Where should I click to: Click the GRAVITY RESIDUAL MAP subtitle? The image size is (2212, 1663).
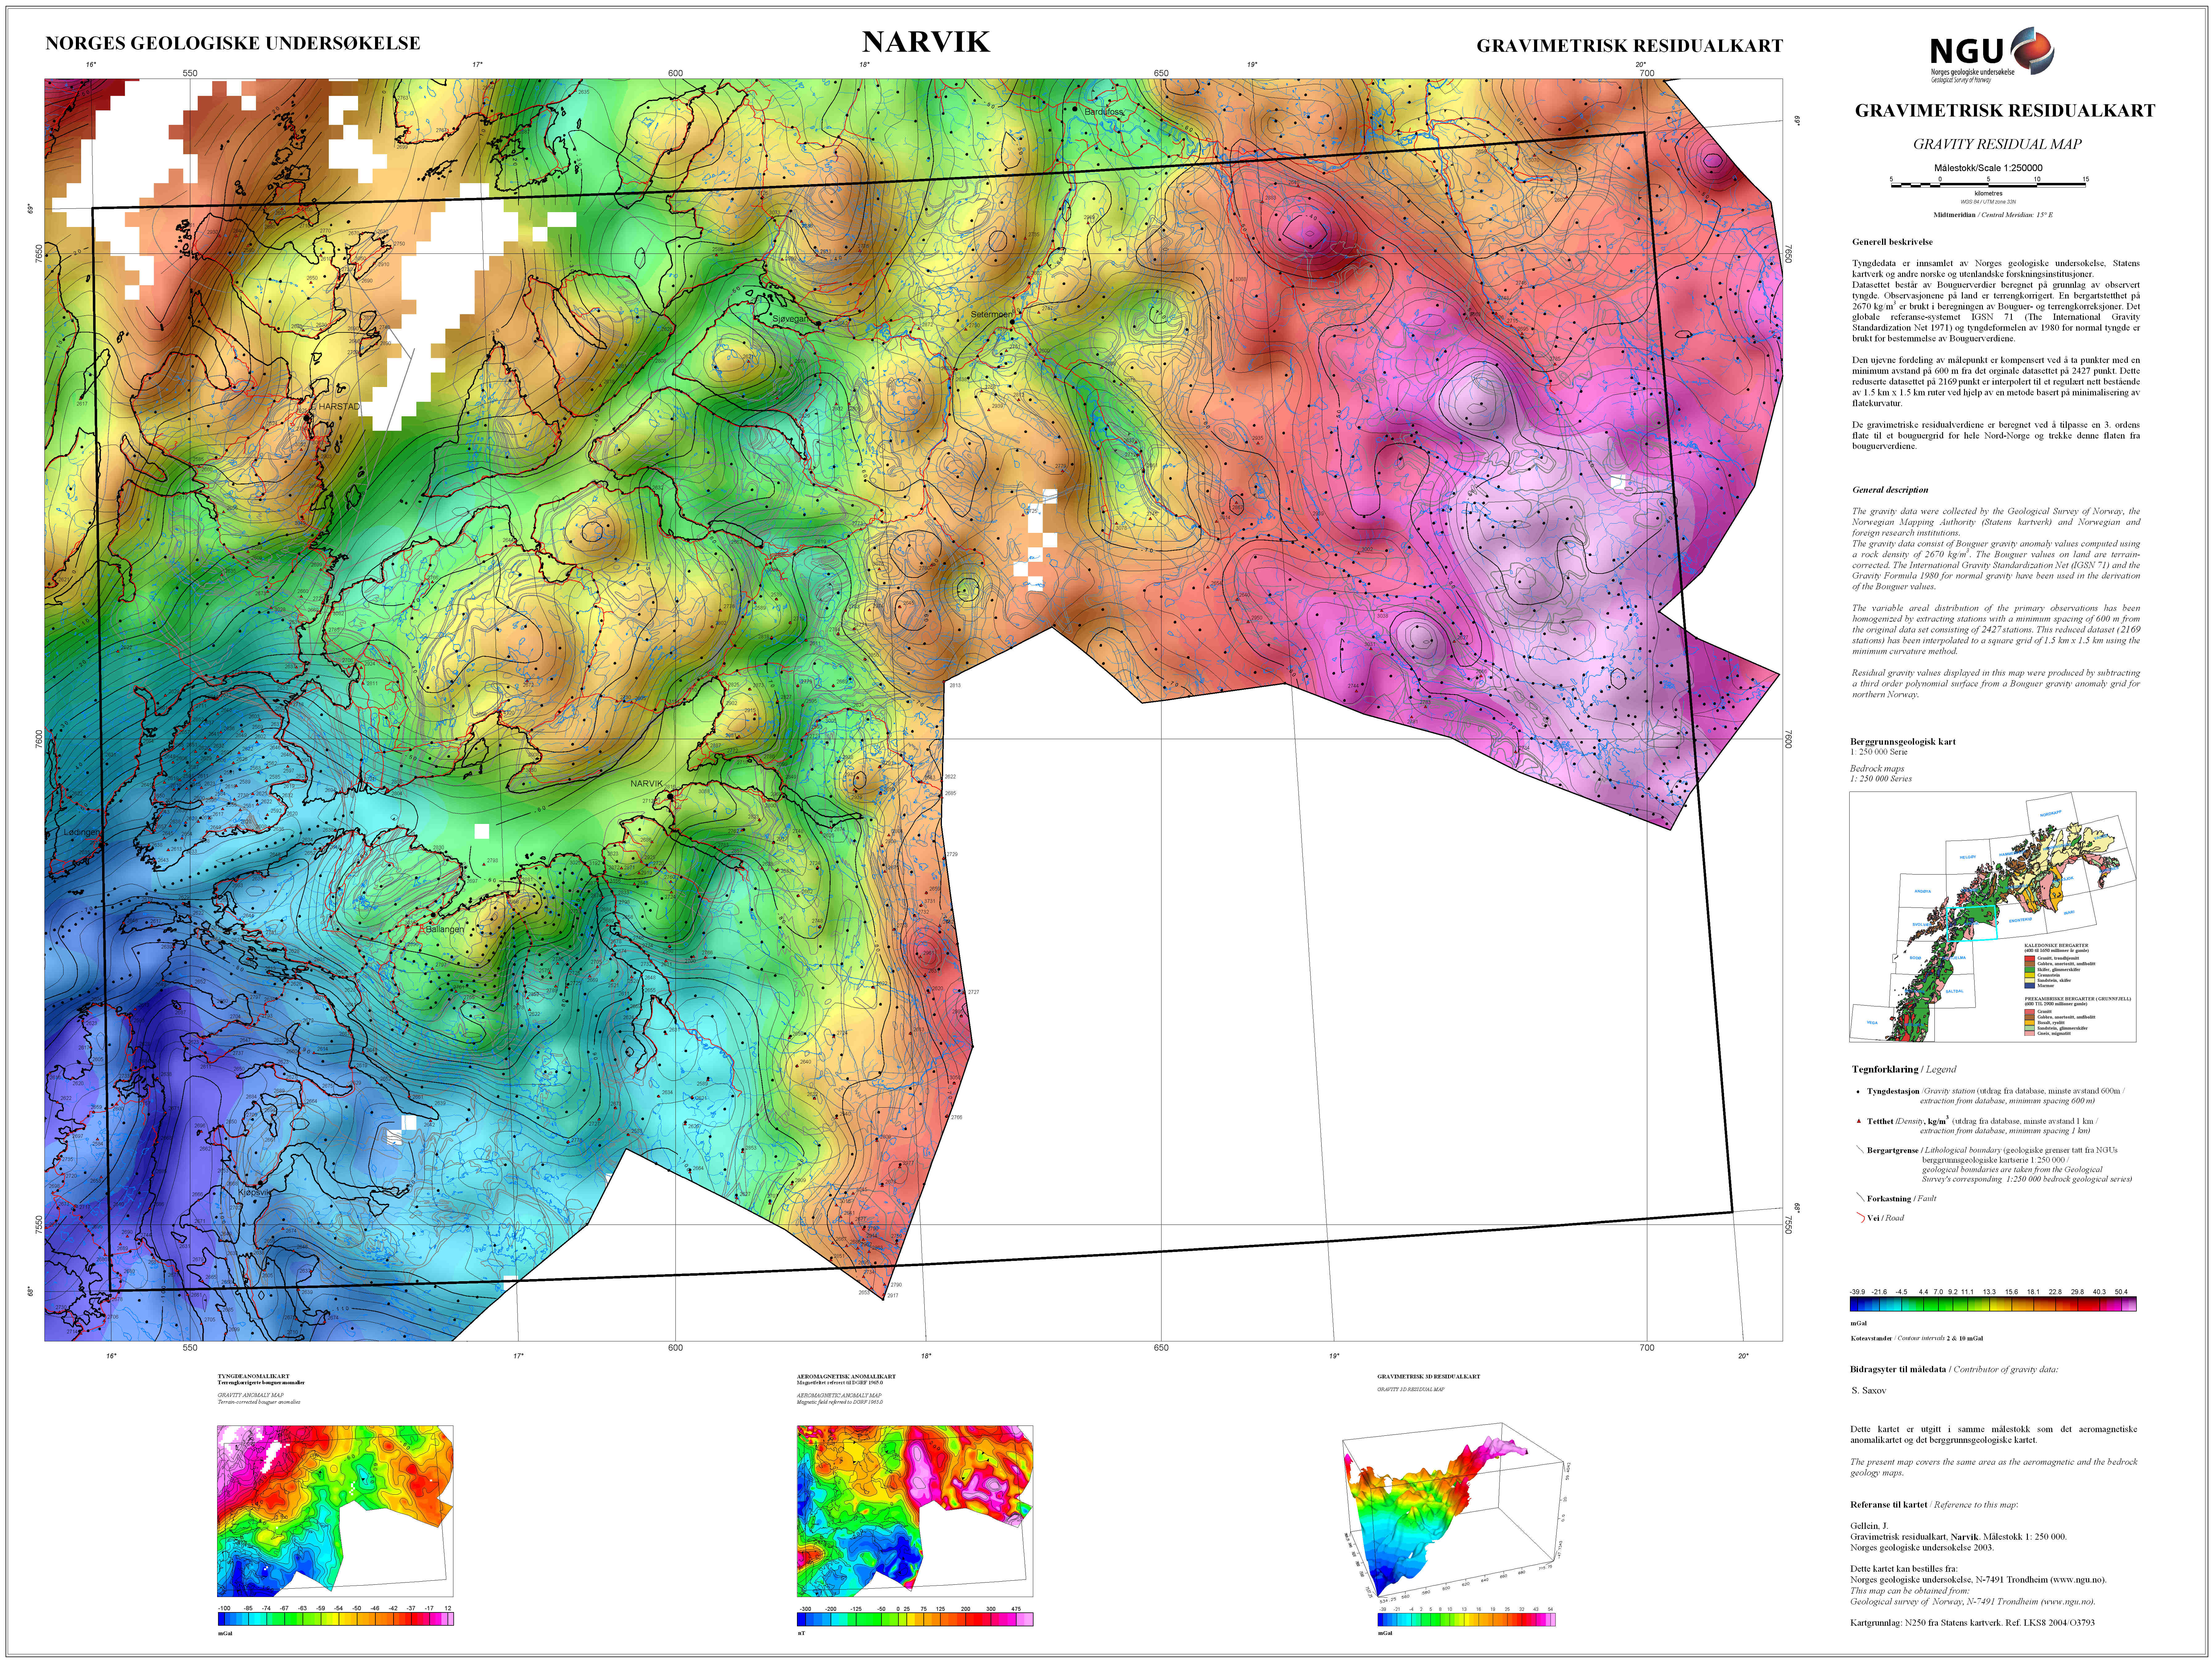(x=1998, y=144)
